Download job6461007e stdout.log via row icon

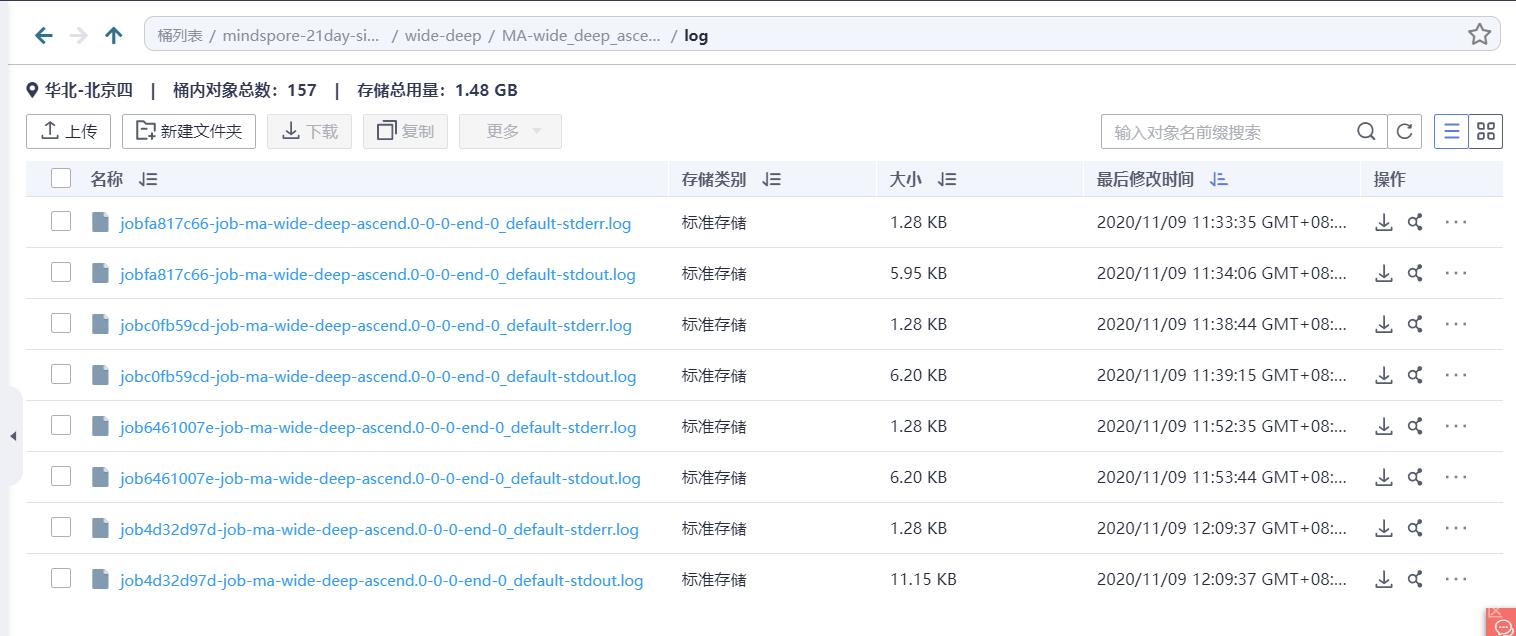click(1384, 478)
